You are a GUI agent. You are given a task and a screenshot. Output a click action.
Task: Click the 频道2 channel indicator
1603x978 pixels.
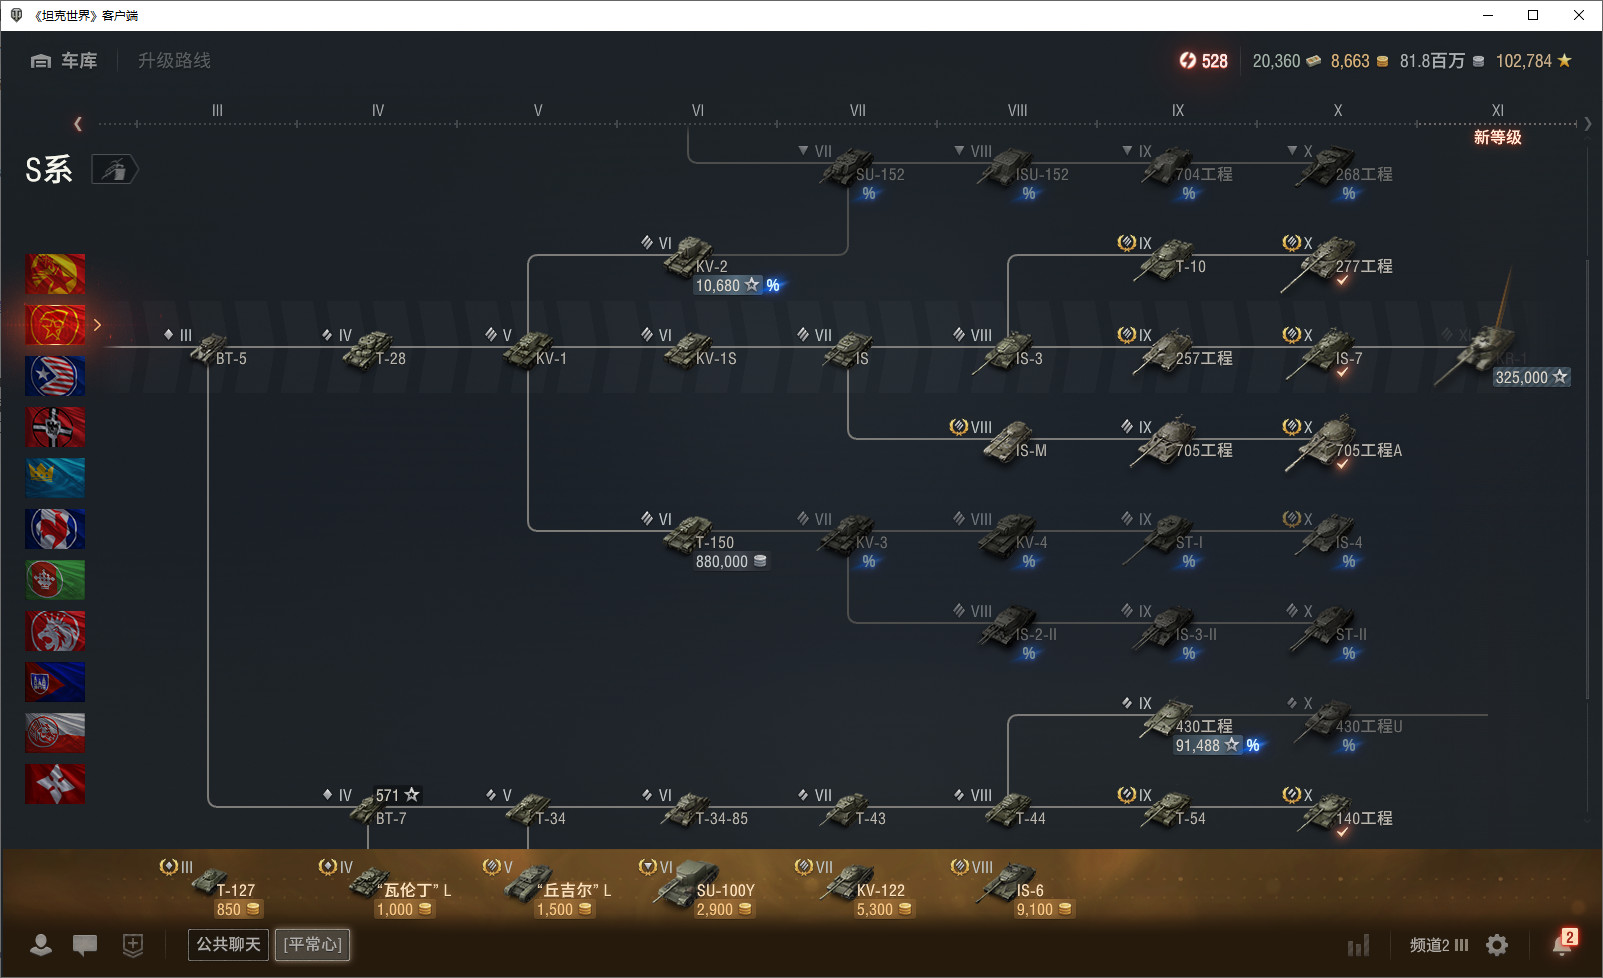[1439, 945]
